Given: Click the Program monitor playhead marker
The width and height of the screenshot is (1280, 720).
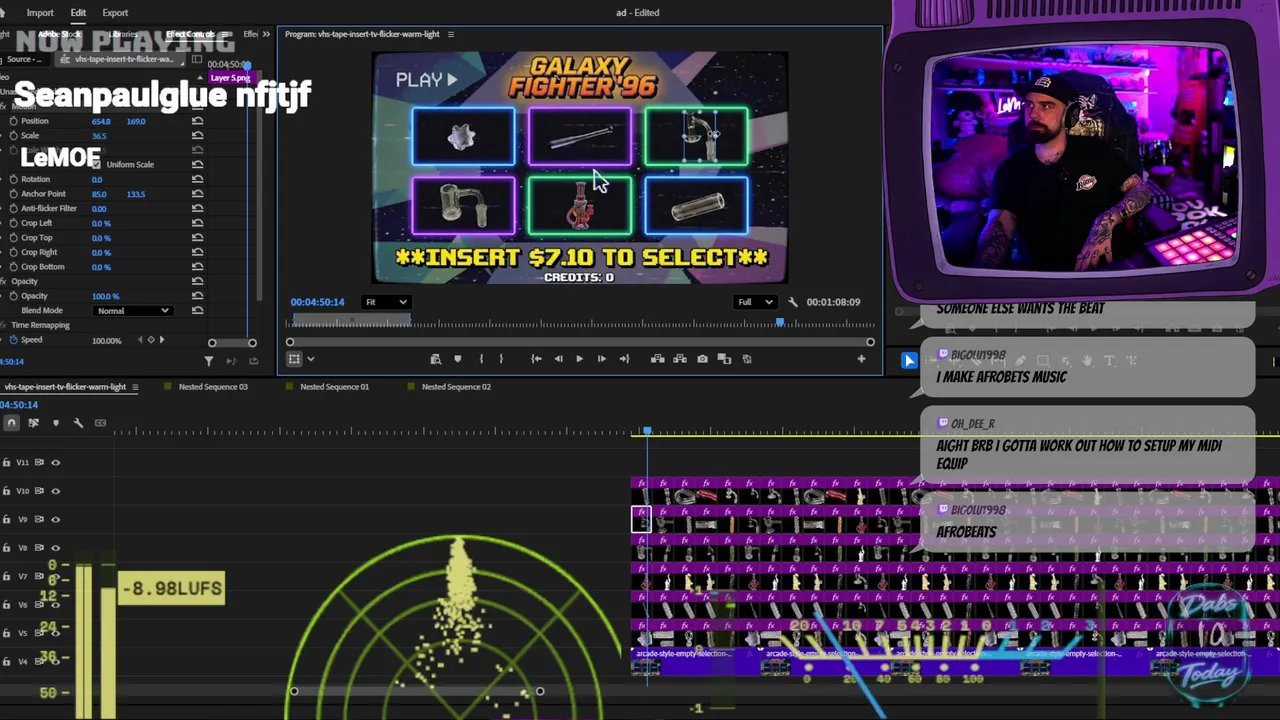Looking at the screenshot, I should 780,322.
